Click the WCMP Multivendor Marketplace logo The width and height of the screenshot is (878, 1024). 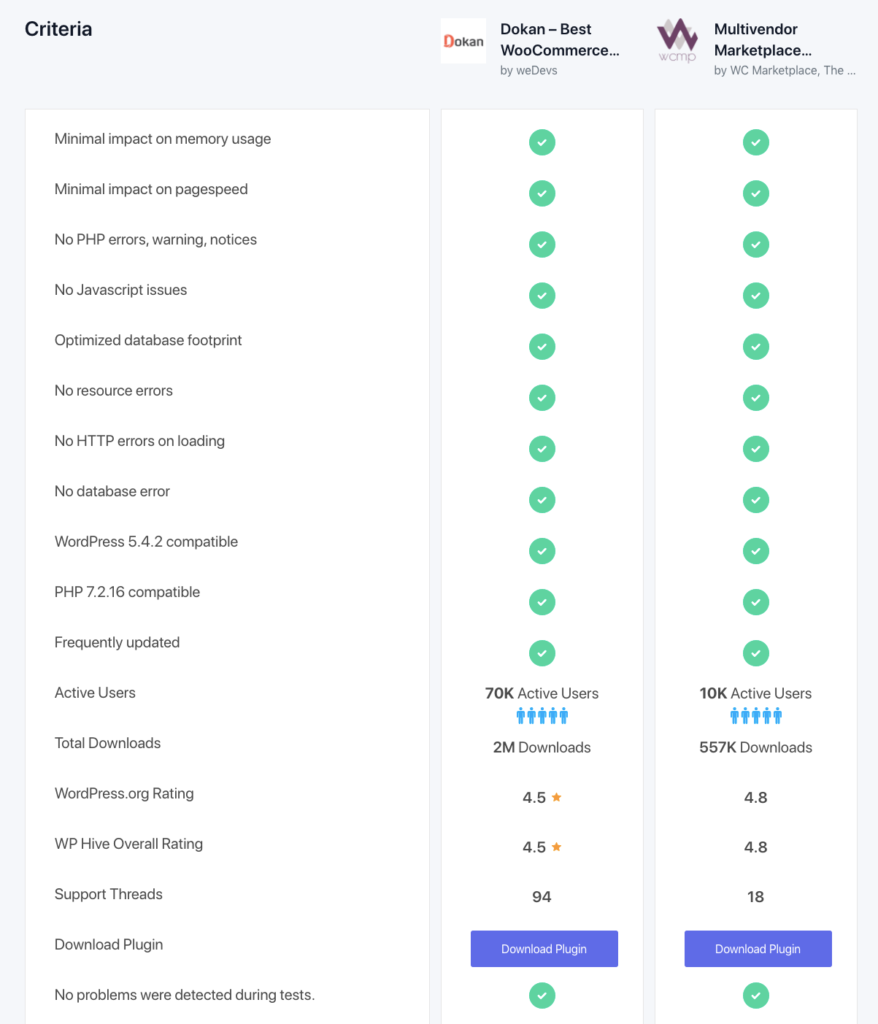(677, 40)
